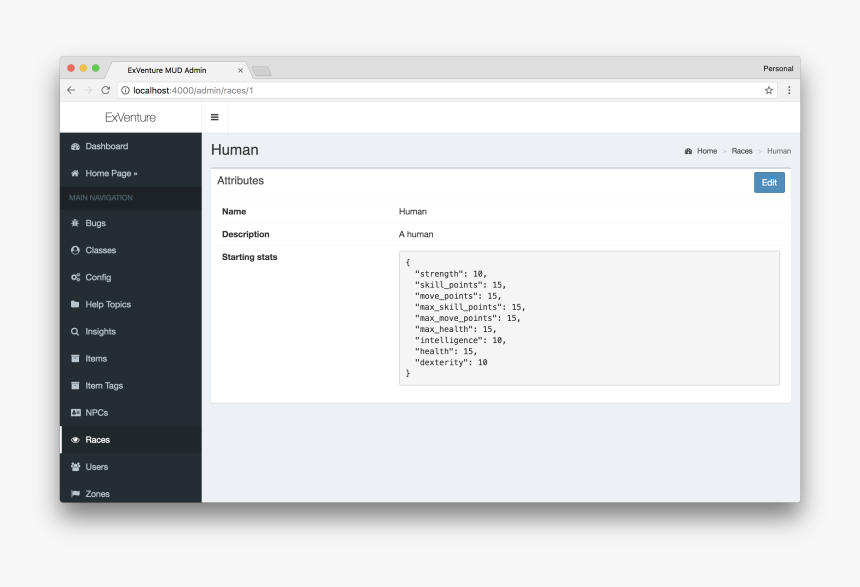The width and height of the screenshot is (860, 587).
Task: Select Item Tags in the sidebar
Action: [x=131, y=386]
